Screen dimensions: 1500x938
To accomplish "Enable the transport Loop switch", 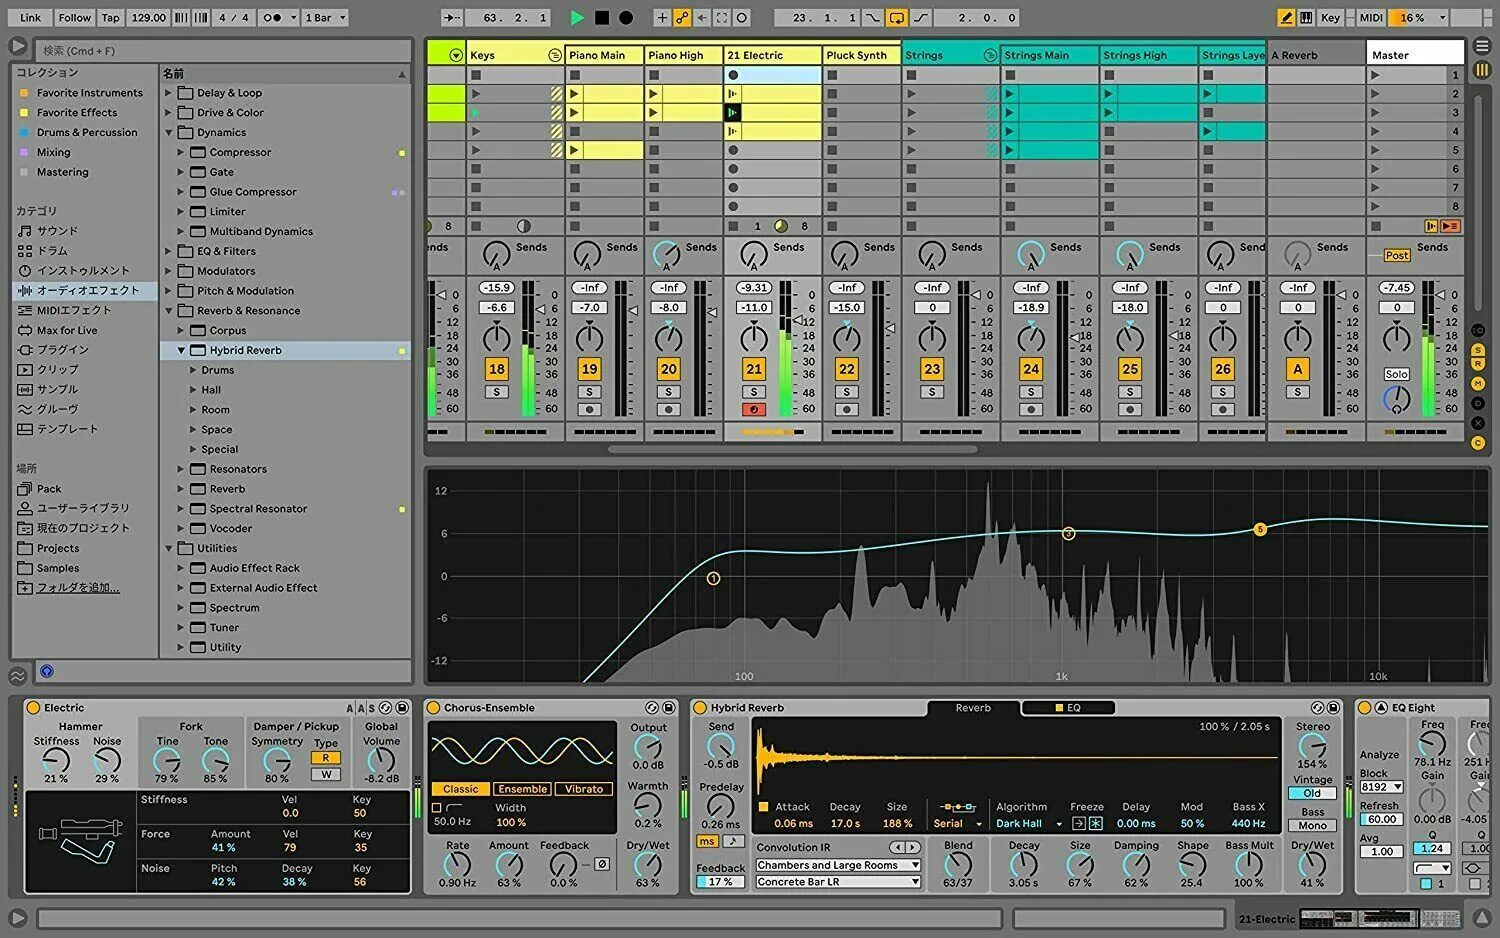I will click(x=897, y=18).
